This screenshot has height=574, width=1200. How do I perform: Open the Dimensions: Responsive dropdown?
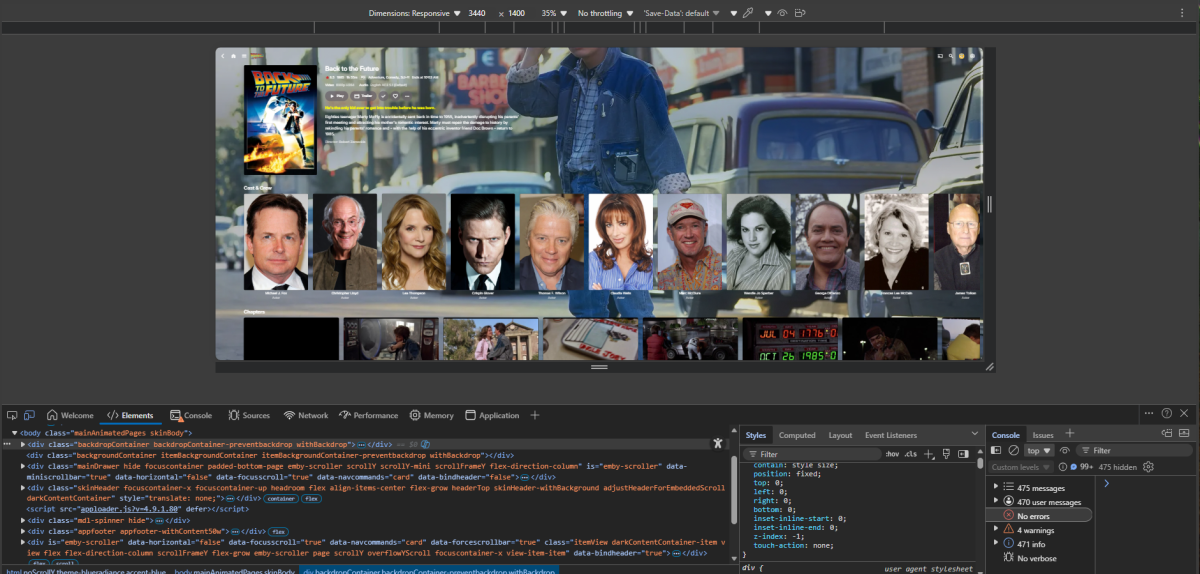coord(414,14)
